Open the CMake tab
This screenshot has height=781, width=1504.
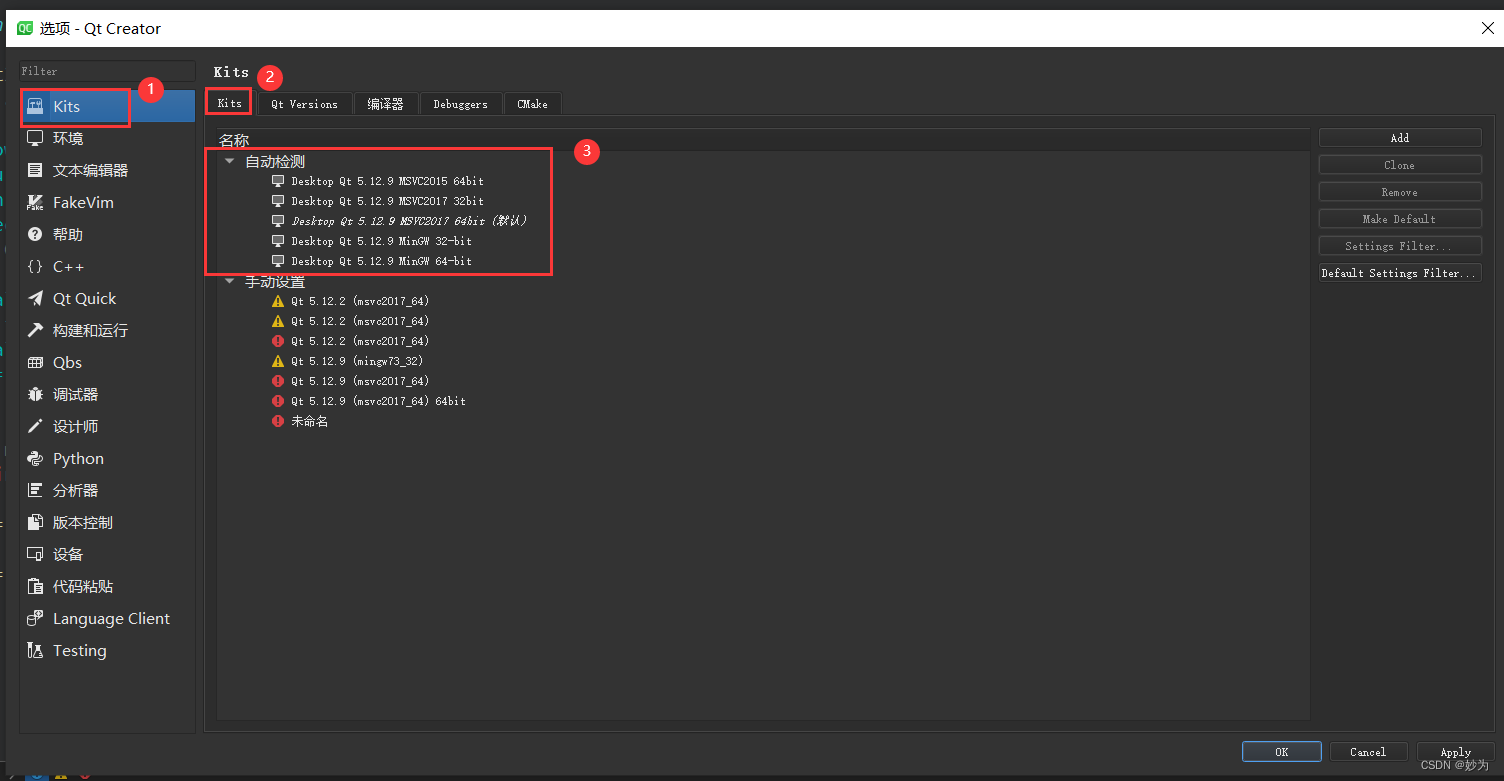coord(532,104)
